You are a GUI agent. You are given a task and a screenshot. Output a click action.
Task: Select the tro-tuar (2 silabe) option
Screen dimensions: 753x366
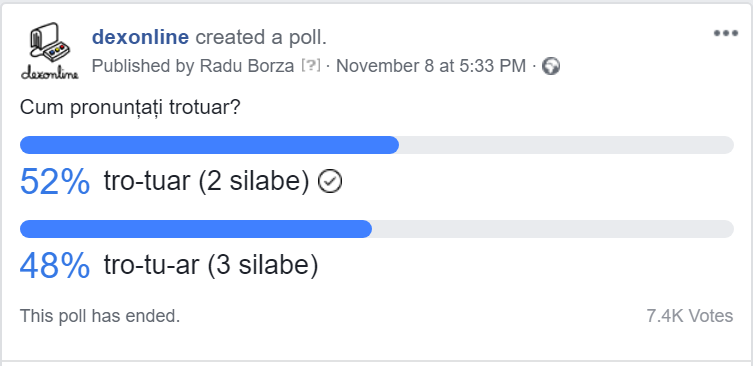206,182
